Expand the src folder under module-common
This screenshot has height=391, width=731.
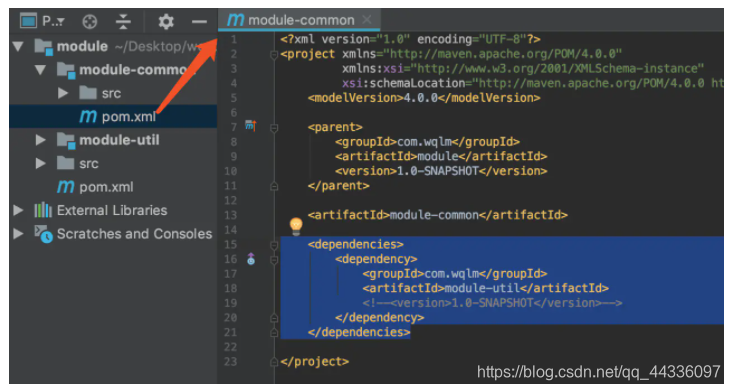[x=63, y=93]
